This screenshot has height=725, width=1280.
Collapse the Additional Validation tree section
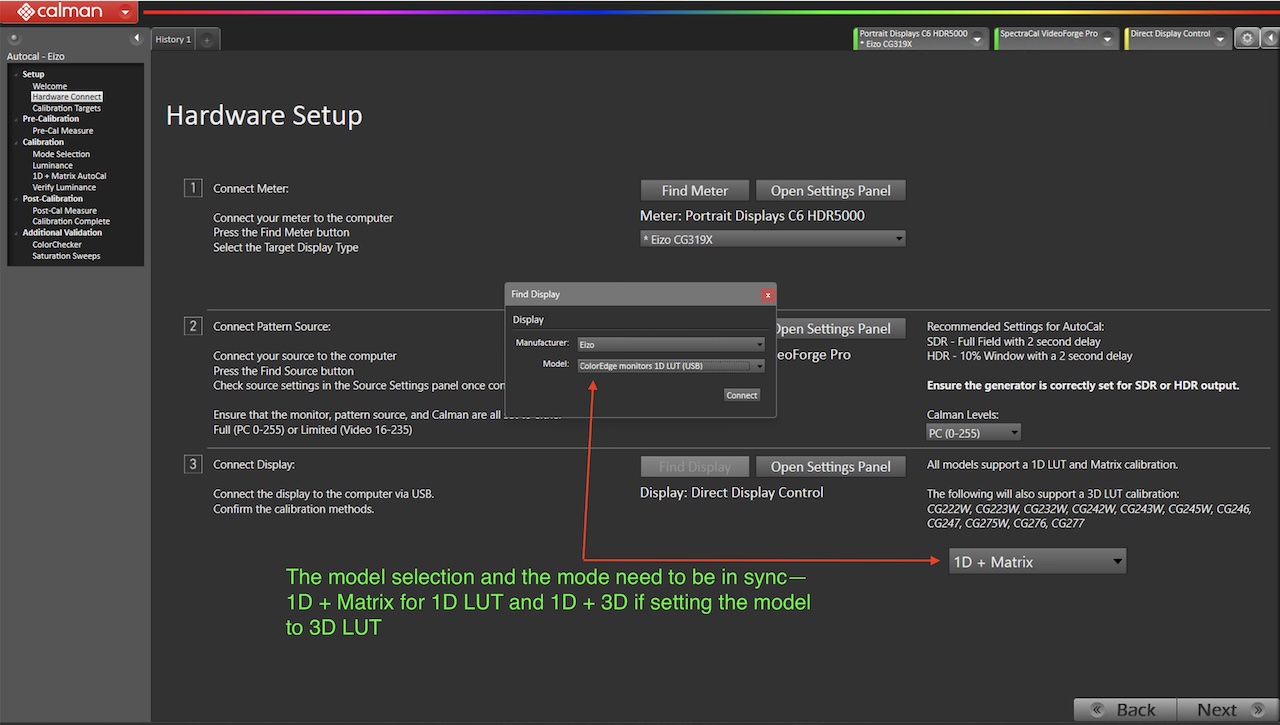(x=16, y=232)
